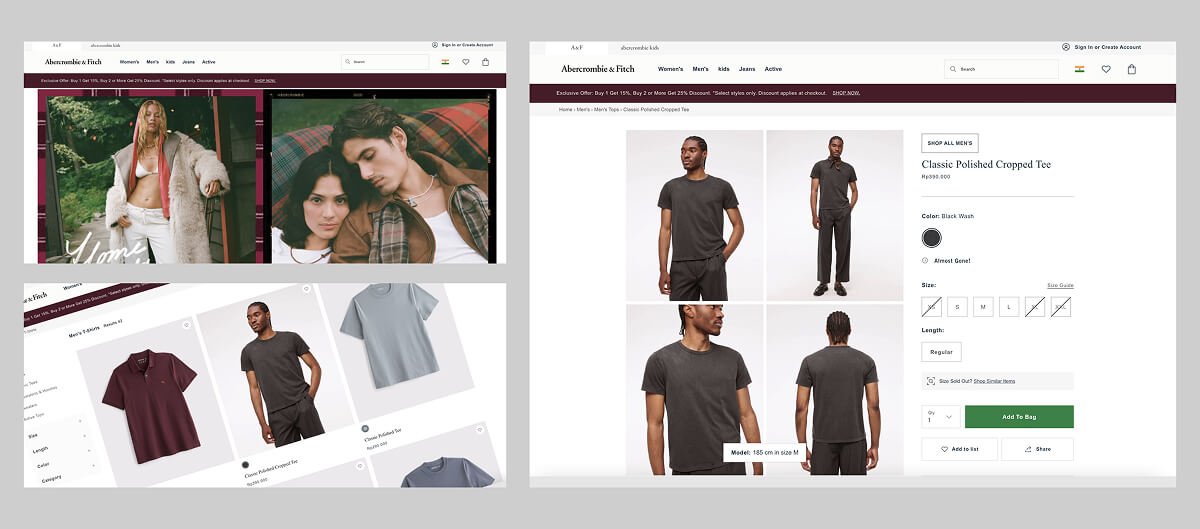The height and width of the screenshot is (529, 1200).
Task: Favorite the maroon polo in the listing
Action: pyautogui.click(x=186, y=325)
